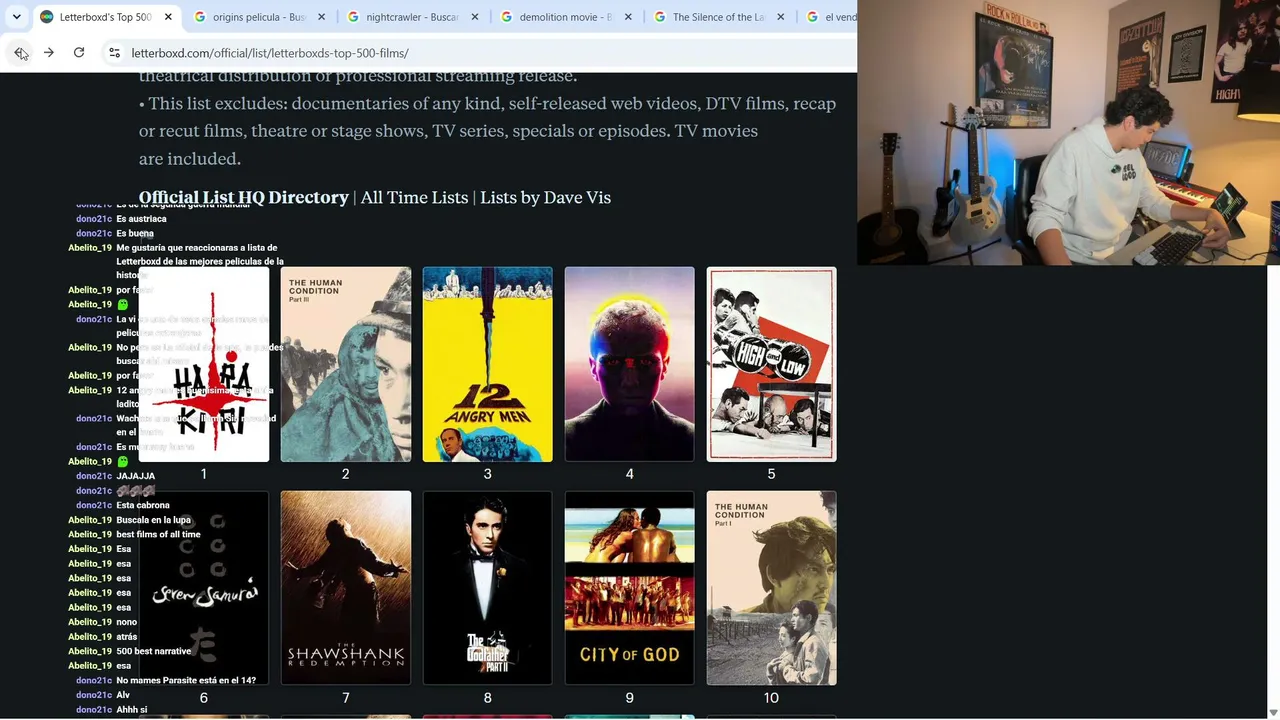1280x720 pixels.
Task: Reload the Letterboxd page
Action: (x=79, y=52)
